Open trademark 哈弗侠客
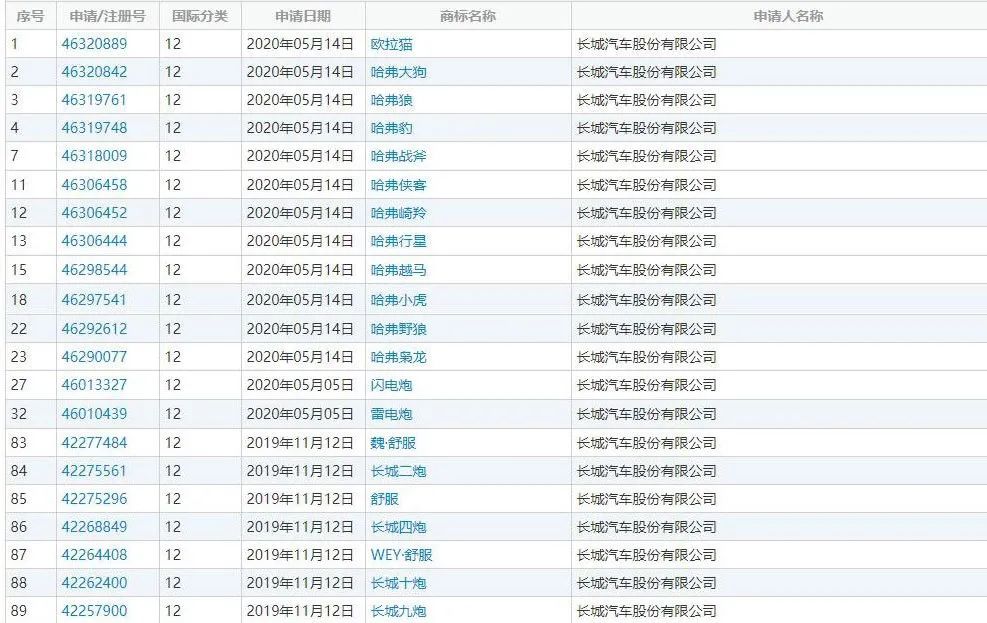This screenshot has width=987, height=623. point(398,185)
